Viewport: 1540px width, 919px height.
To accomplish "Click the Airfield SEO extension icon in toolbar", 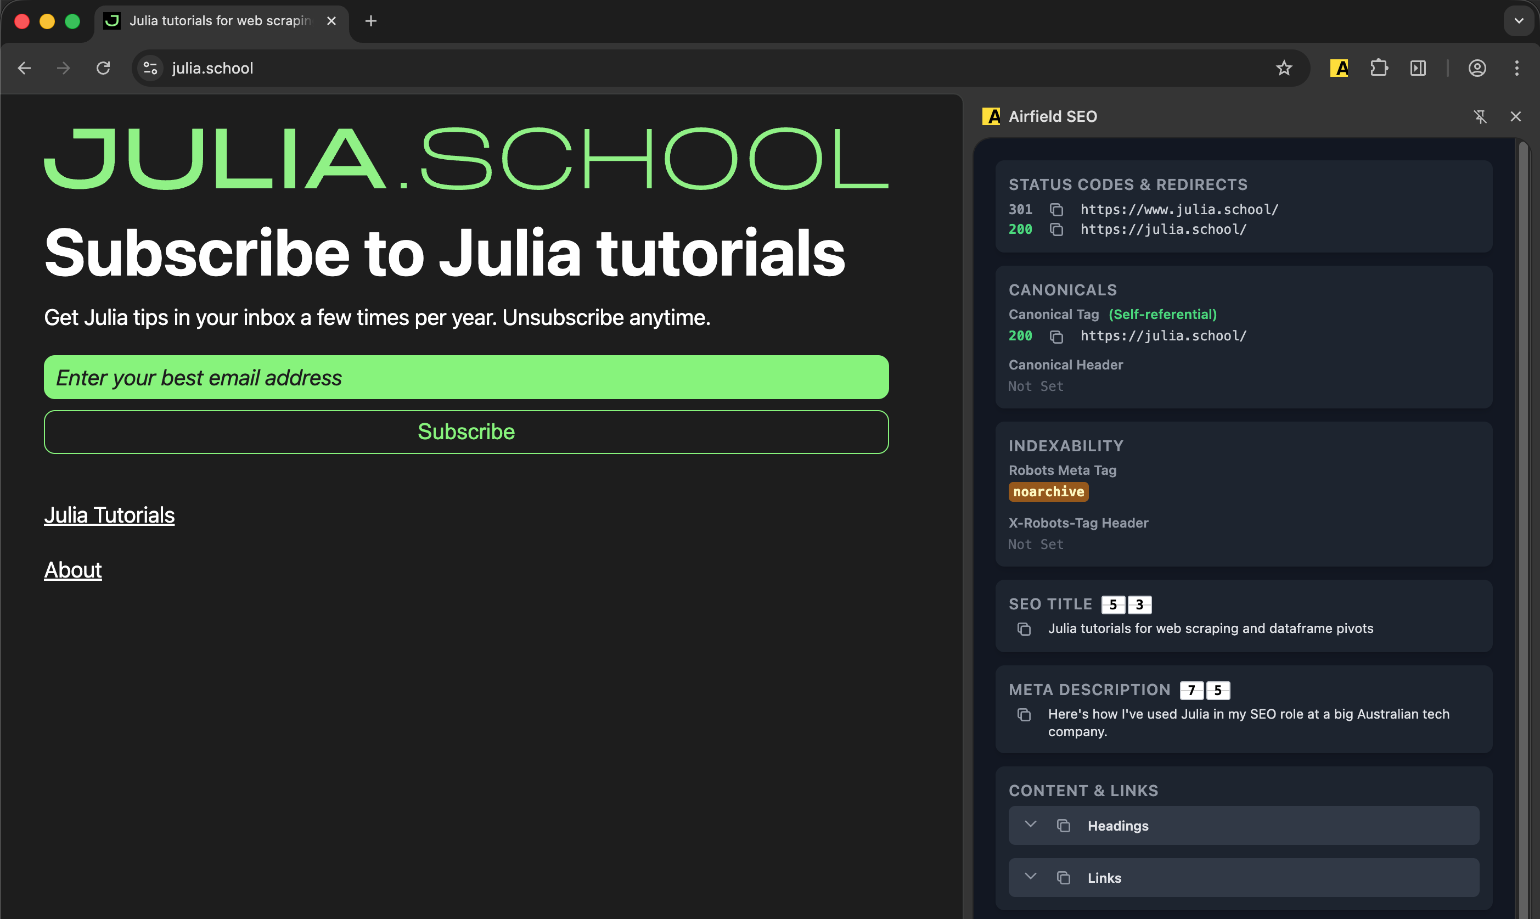I will click(x=1339, y=68).
